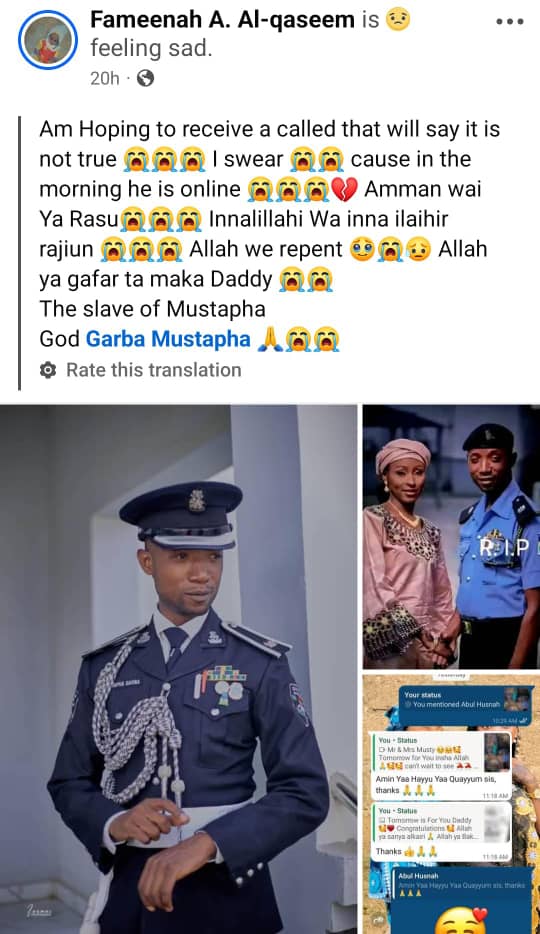Select Rate this translation
The width and height of the screenshot is (540, 934).
pyautogui.click(x=154, y=370)
